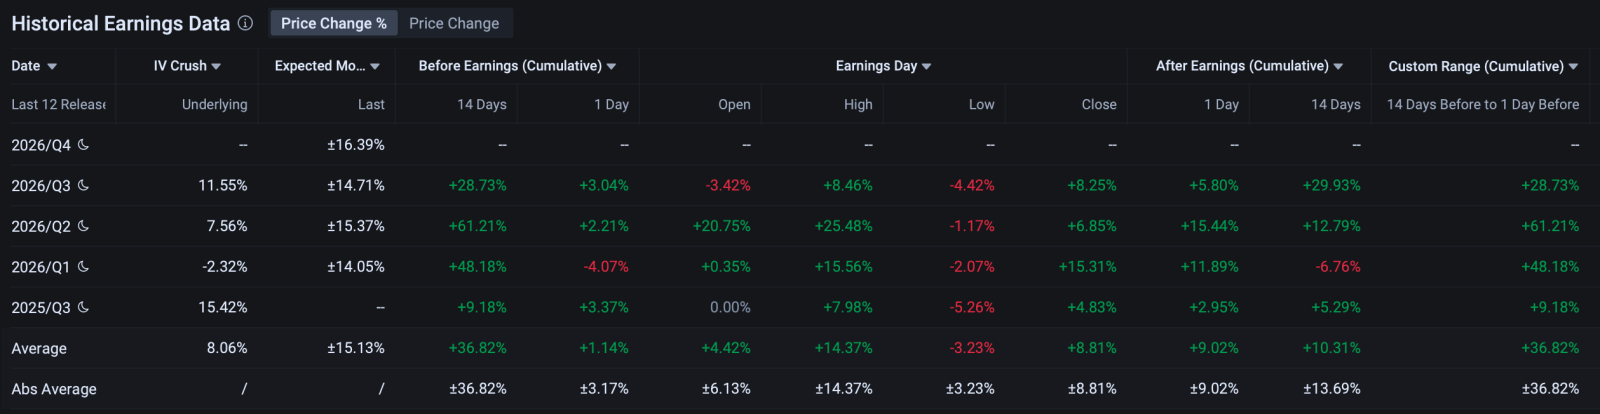Image resolution: width=1600 pixels, height=414 pixels.
Task: Click the -3.42% open value
Action: coord(728,185)
